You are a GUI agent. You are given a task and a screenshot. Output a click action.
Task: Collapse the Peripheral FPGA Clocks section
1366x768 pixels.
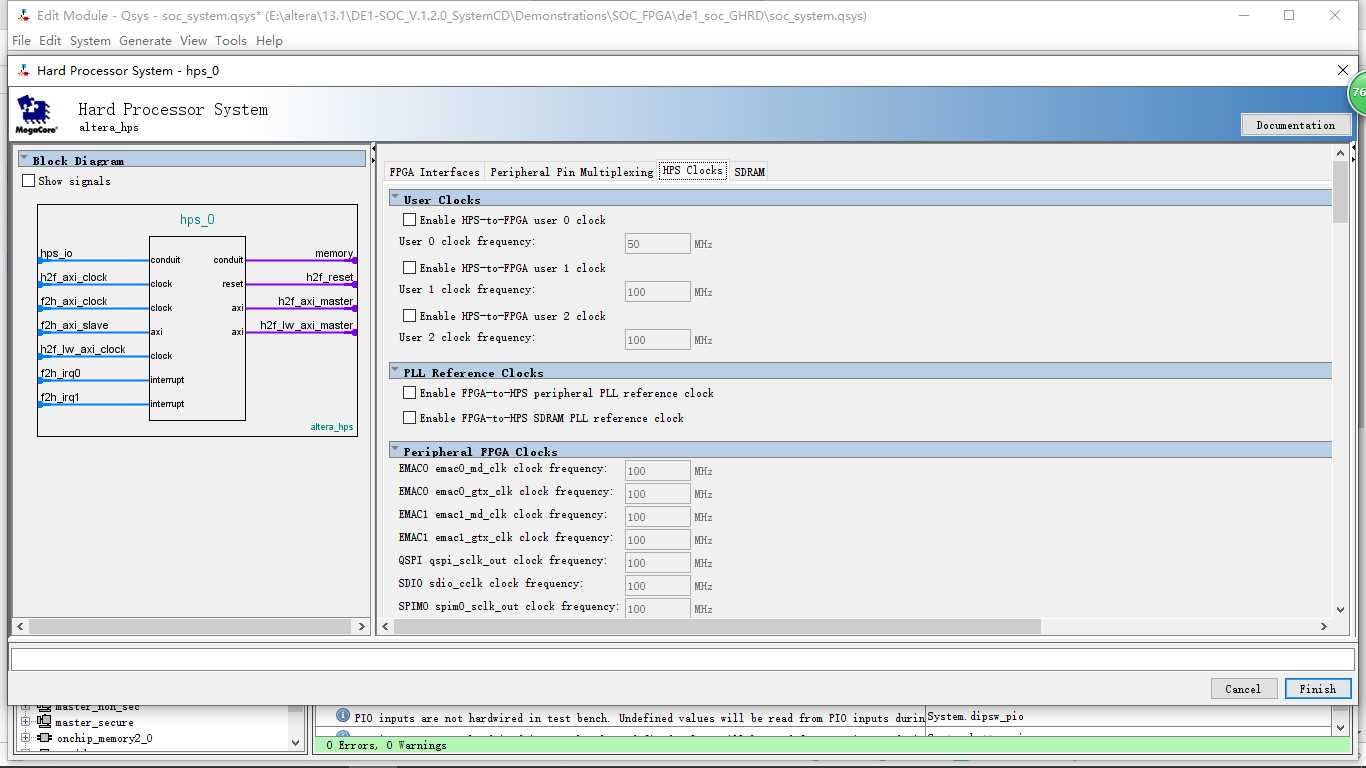396,450
